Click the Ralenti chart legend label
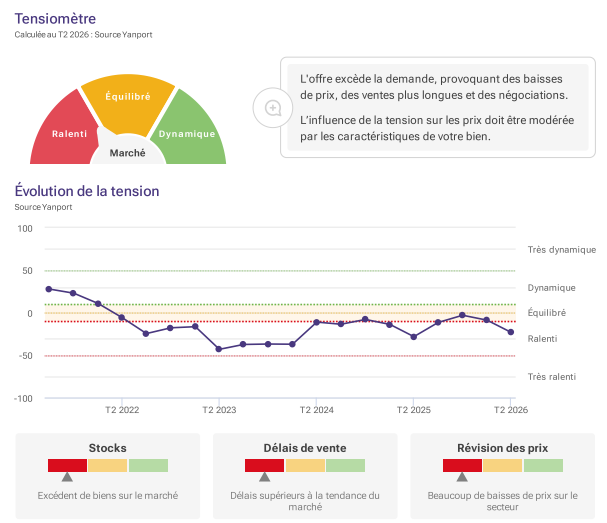 point(542,339)
